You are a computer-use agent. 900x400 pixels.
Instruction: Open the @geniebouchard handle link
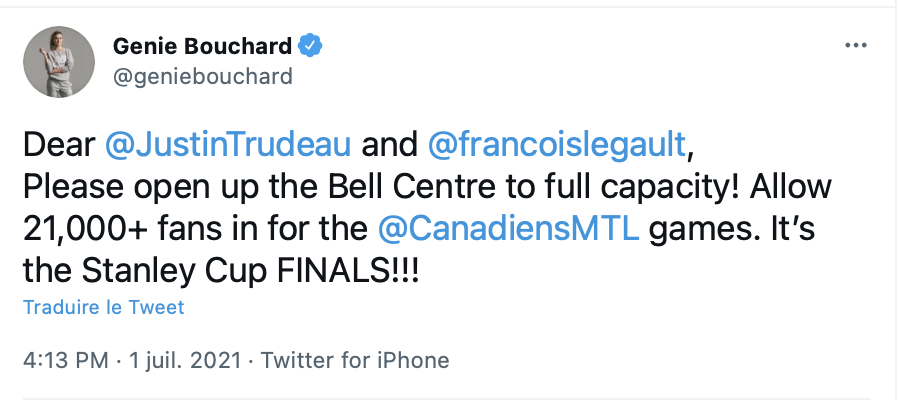pos(203,76)
